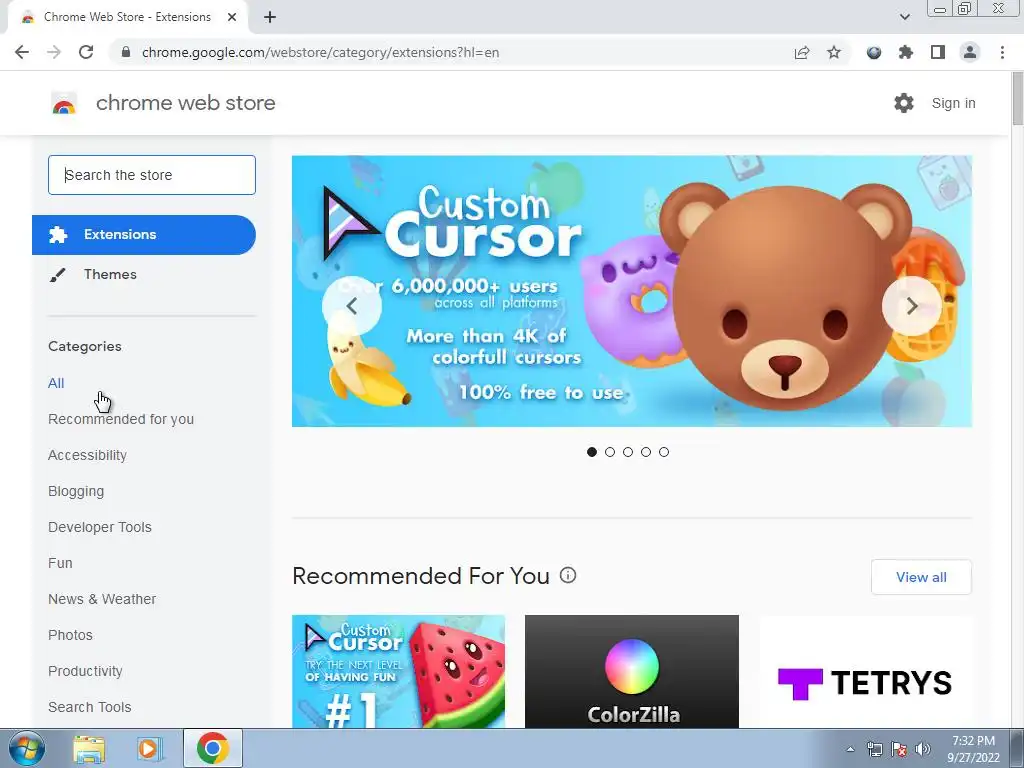Open the profile avatar menu

[970, 52]
